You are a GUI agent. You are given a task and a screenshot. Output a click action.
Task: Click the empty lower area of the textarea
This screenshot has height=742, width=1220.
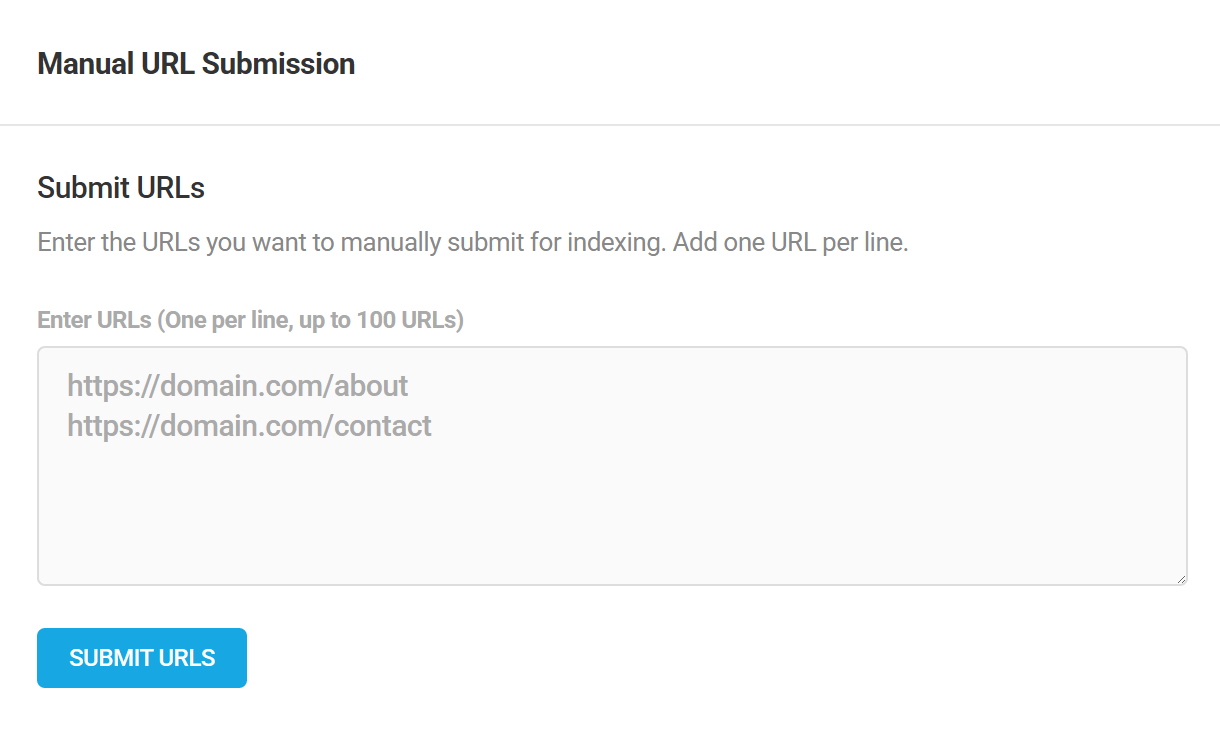(612, 520)
